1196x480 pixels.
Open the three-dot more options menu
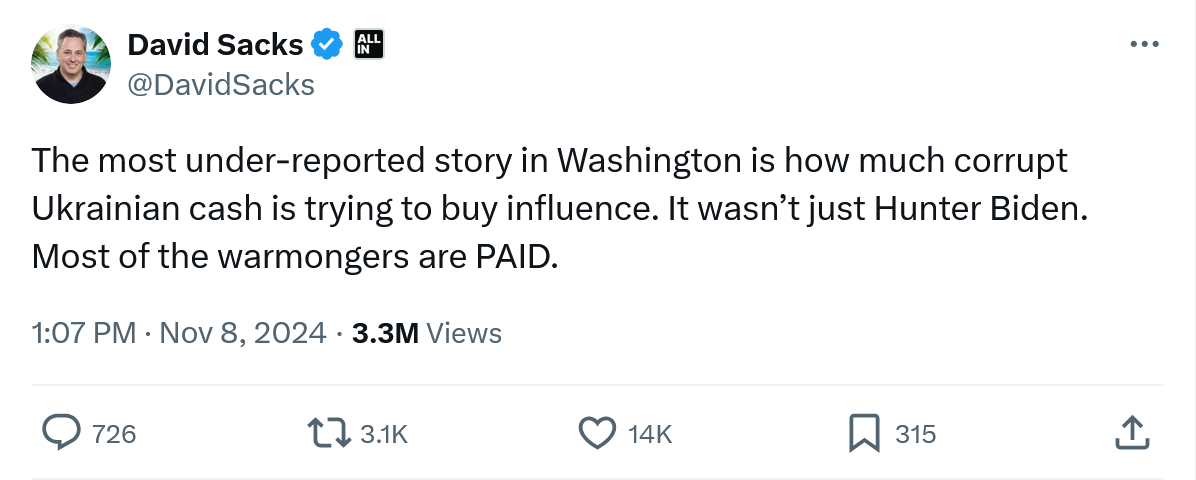pyautogui.click(x=1143, y=45)
